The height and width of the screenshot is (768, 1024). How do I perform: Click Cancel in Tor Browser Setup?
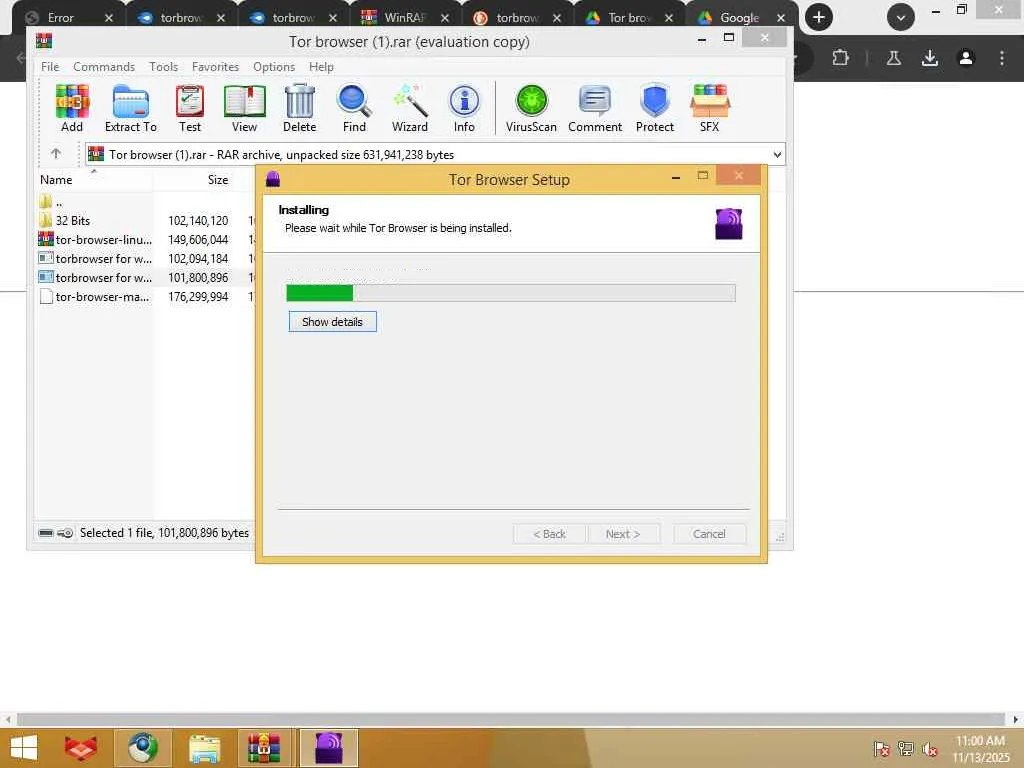tap(709, 534)
